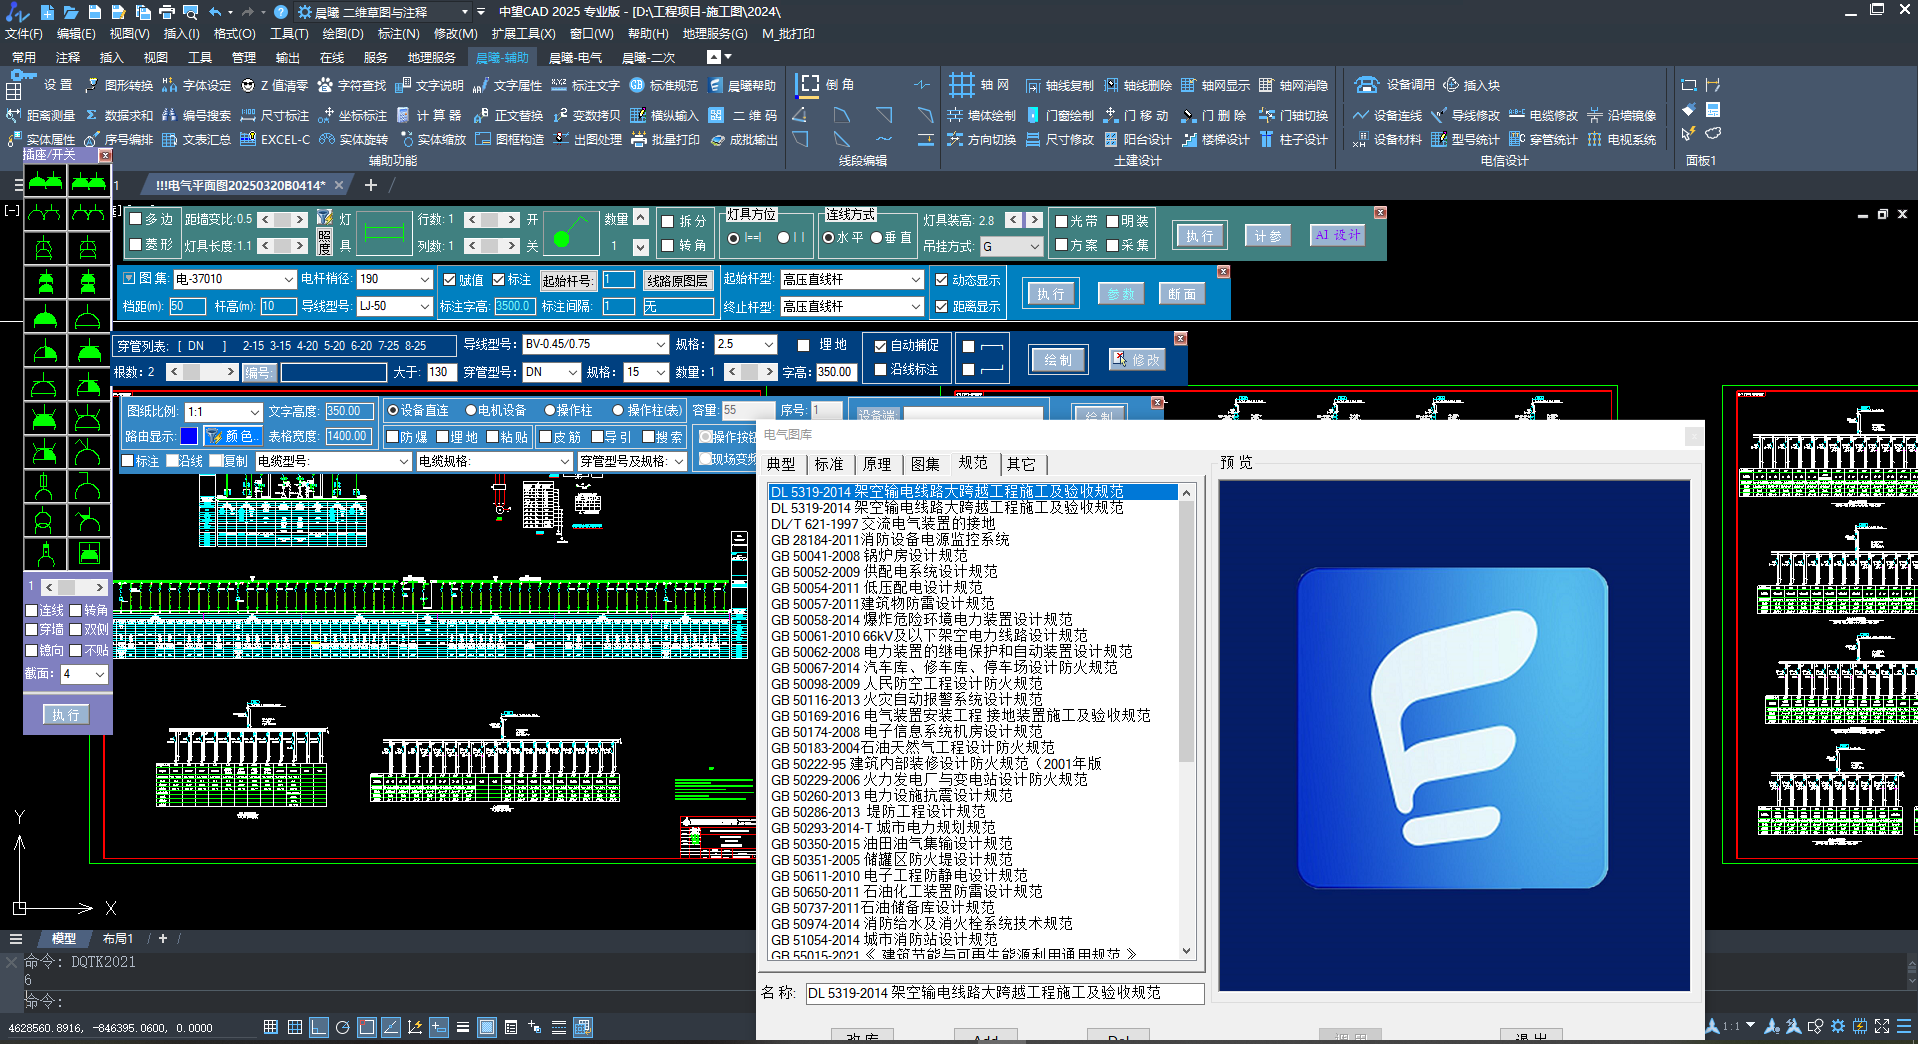Open the 计算器 tool

coord(430,116)
